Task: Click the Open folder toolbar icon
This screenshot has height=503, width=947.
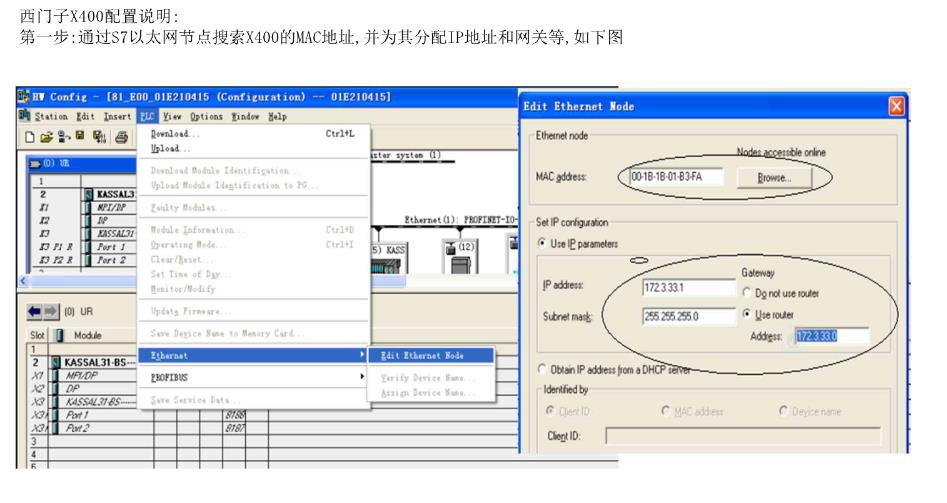Action: (x=45, y=136)
